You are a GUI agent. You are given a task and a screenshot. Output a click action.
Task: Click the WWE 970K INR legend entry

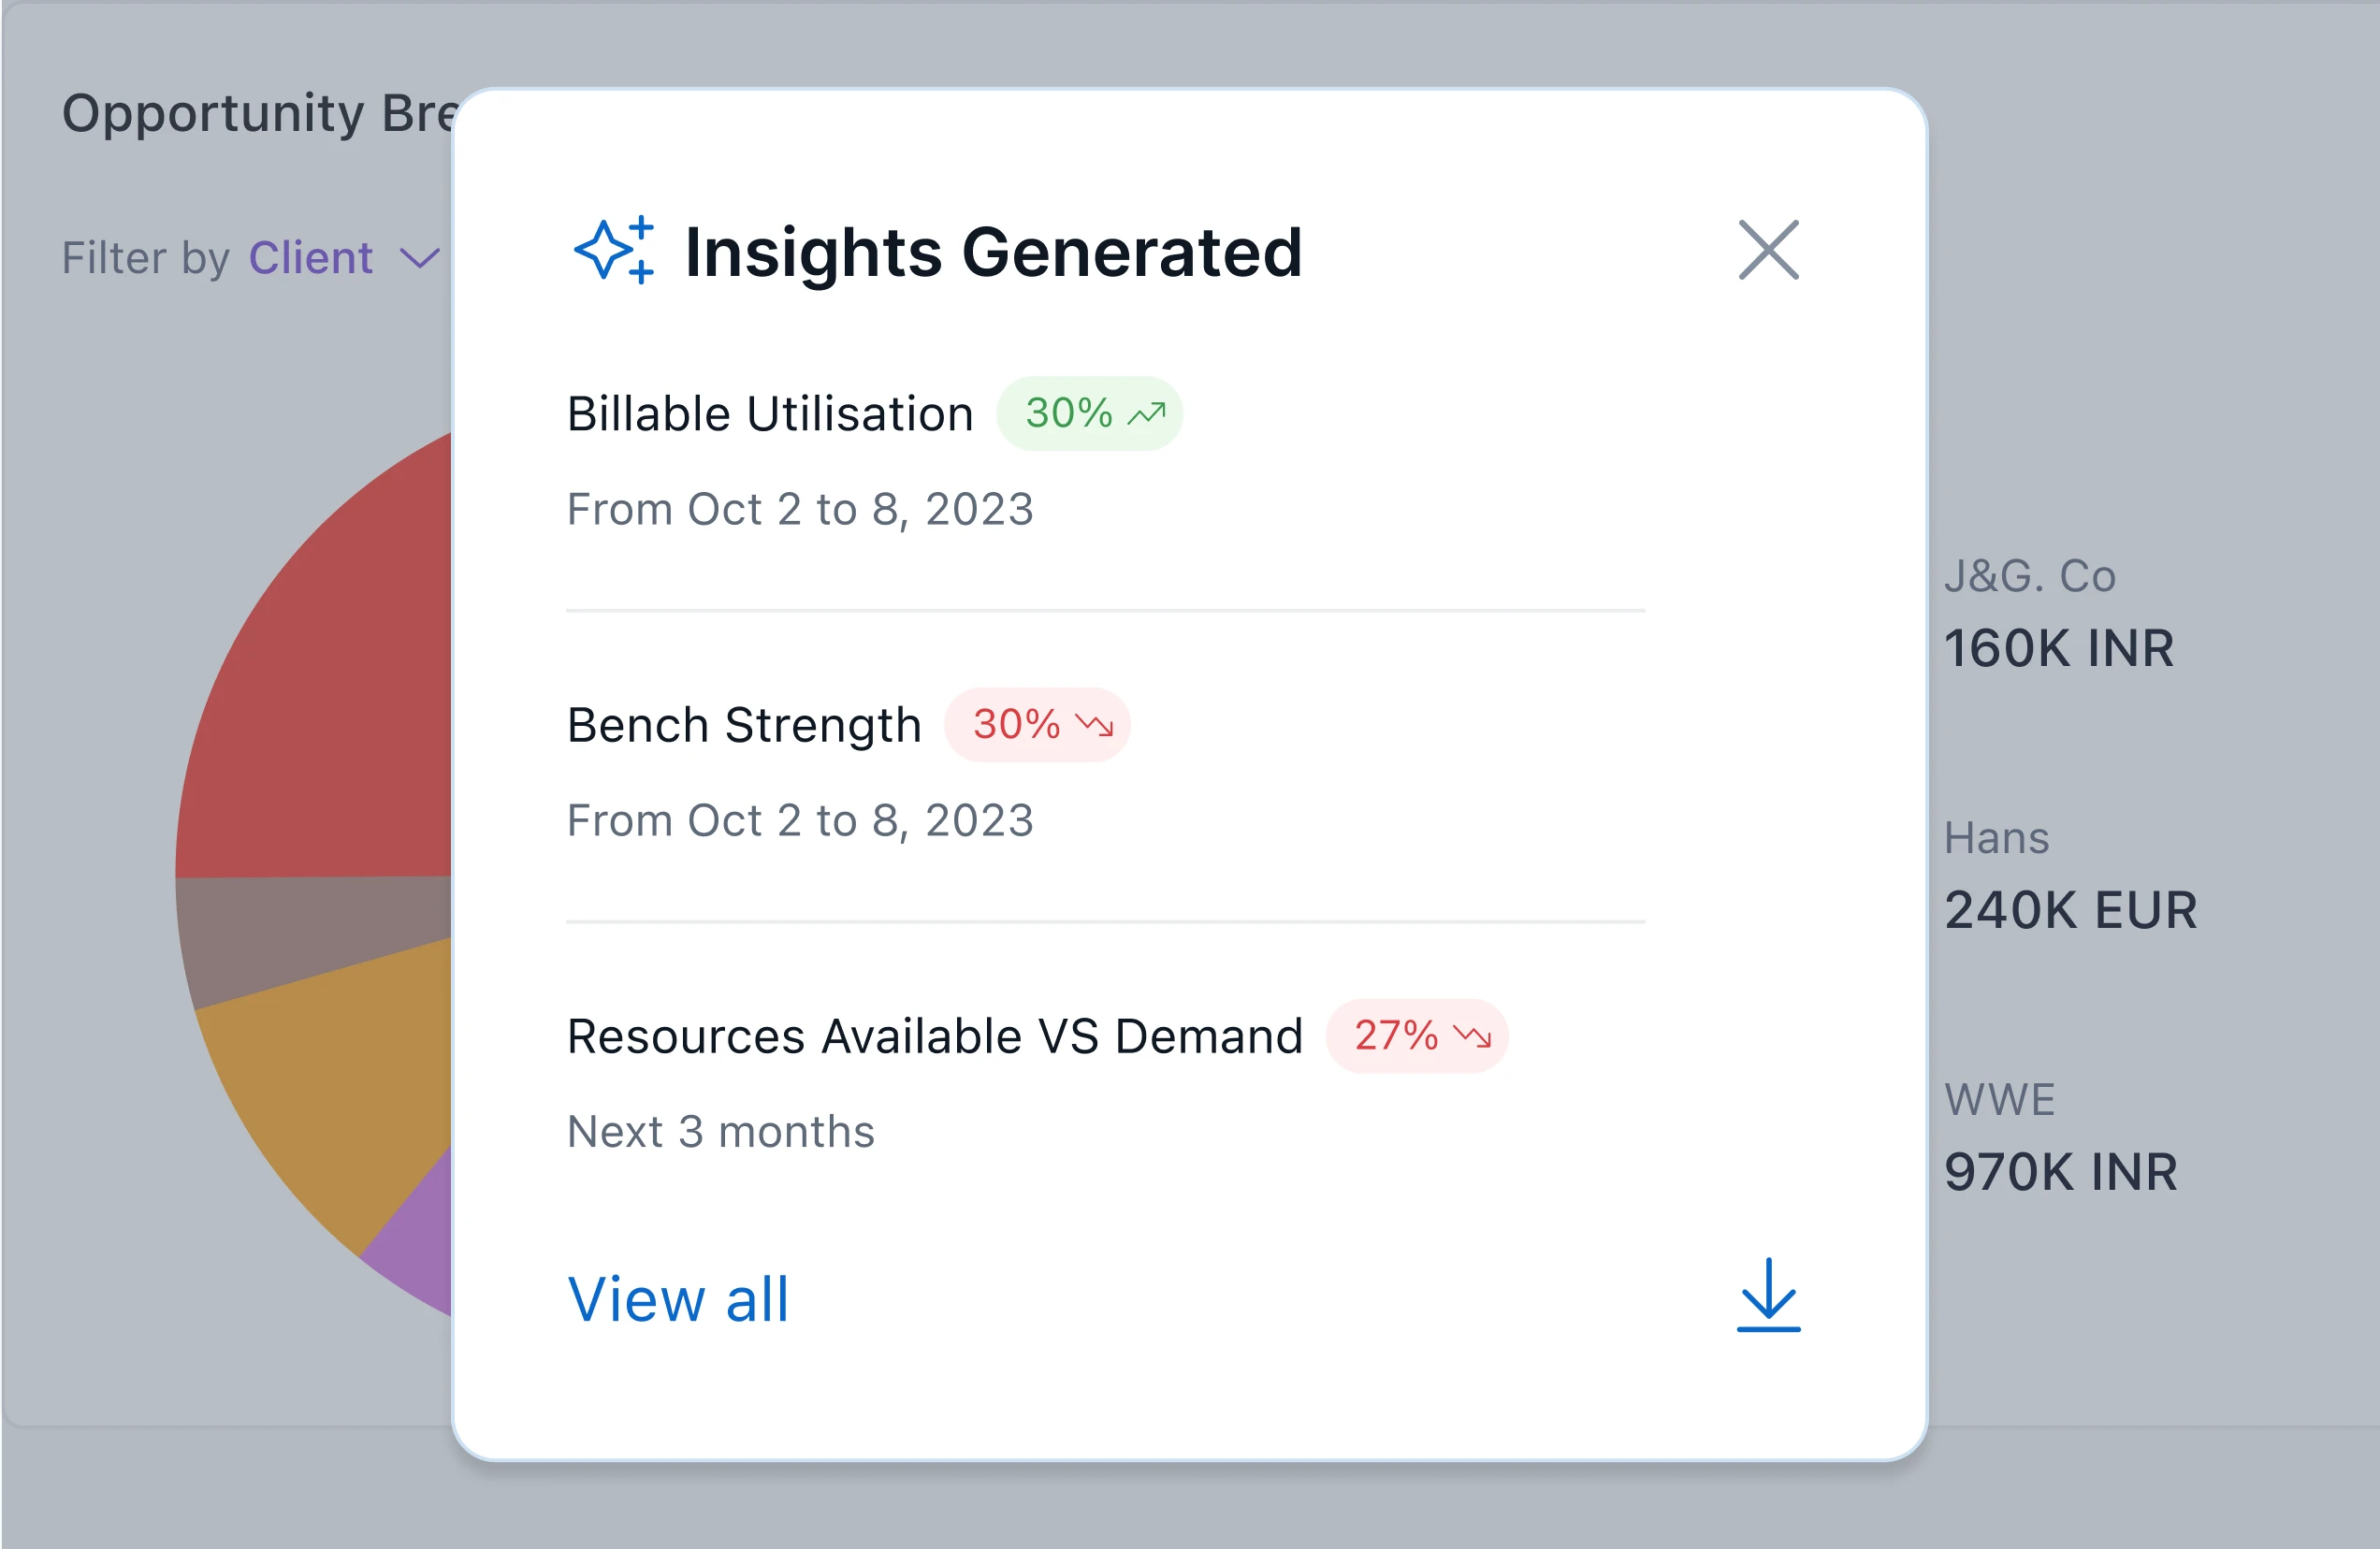[2060, 1139]
